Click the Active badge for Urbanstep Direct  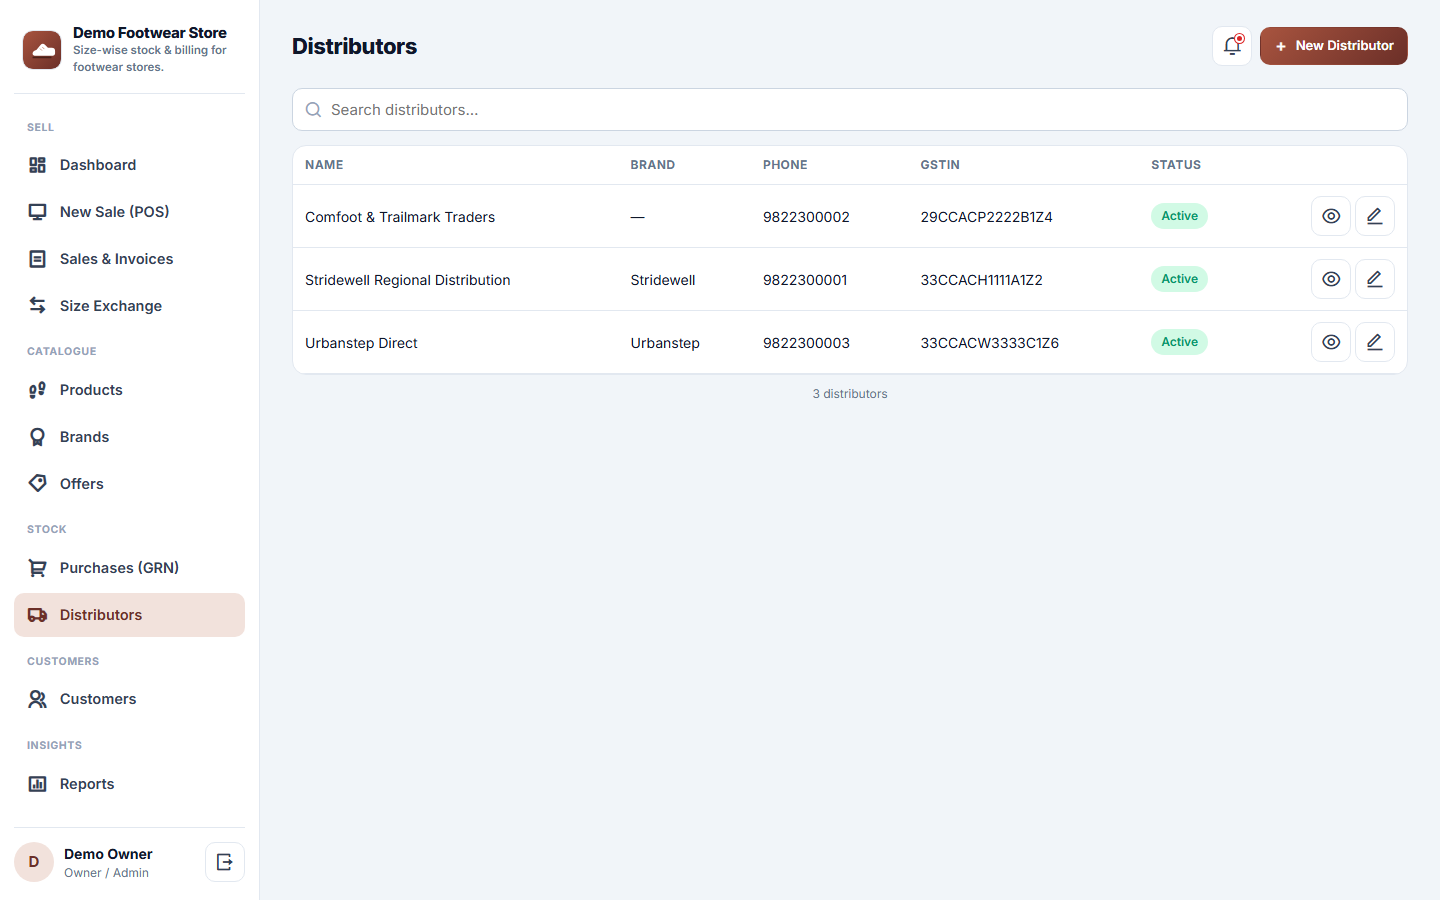(x=1179, y=342)
